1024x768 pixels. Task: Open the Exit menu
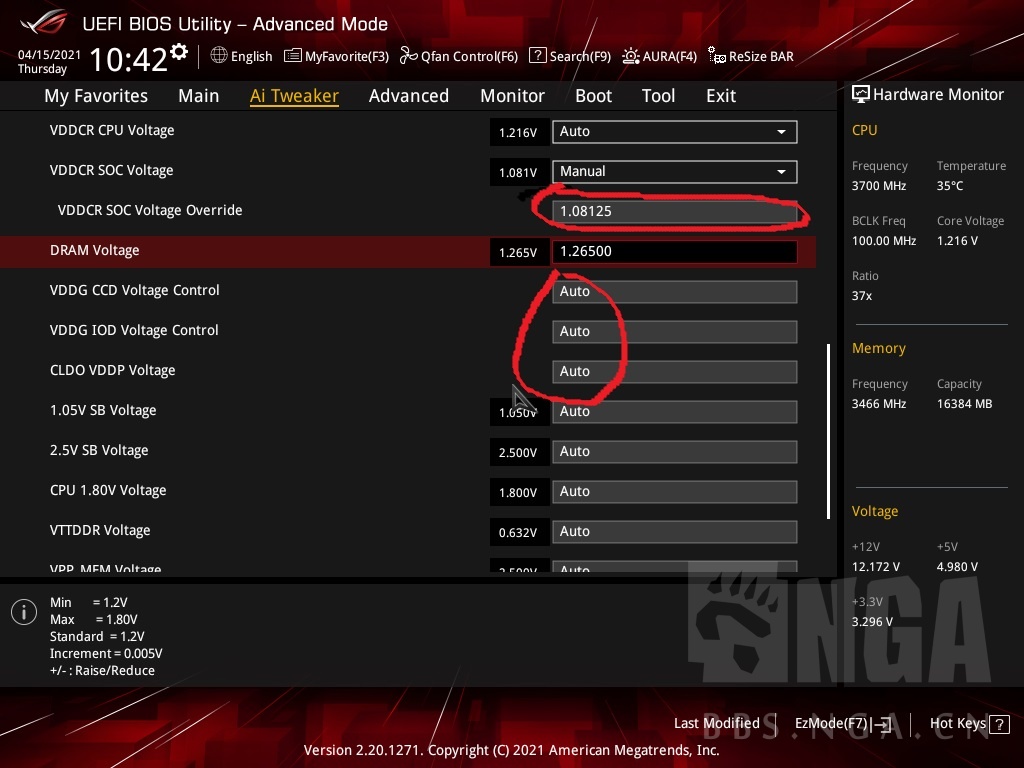[720, 96]
